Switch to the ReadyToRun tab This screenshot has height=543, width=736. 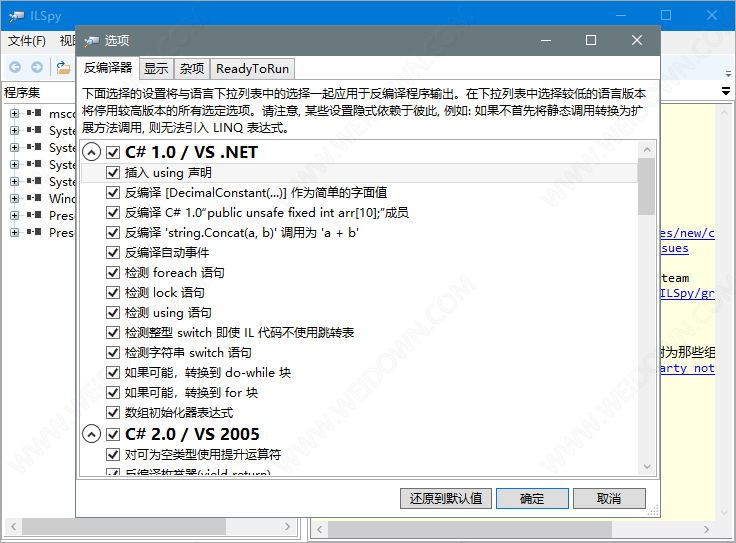click(x=253, y=69)
